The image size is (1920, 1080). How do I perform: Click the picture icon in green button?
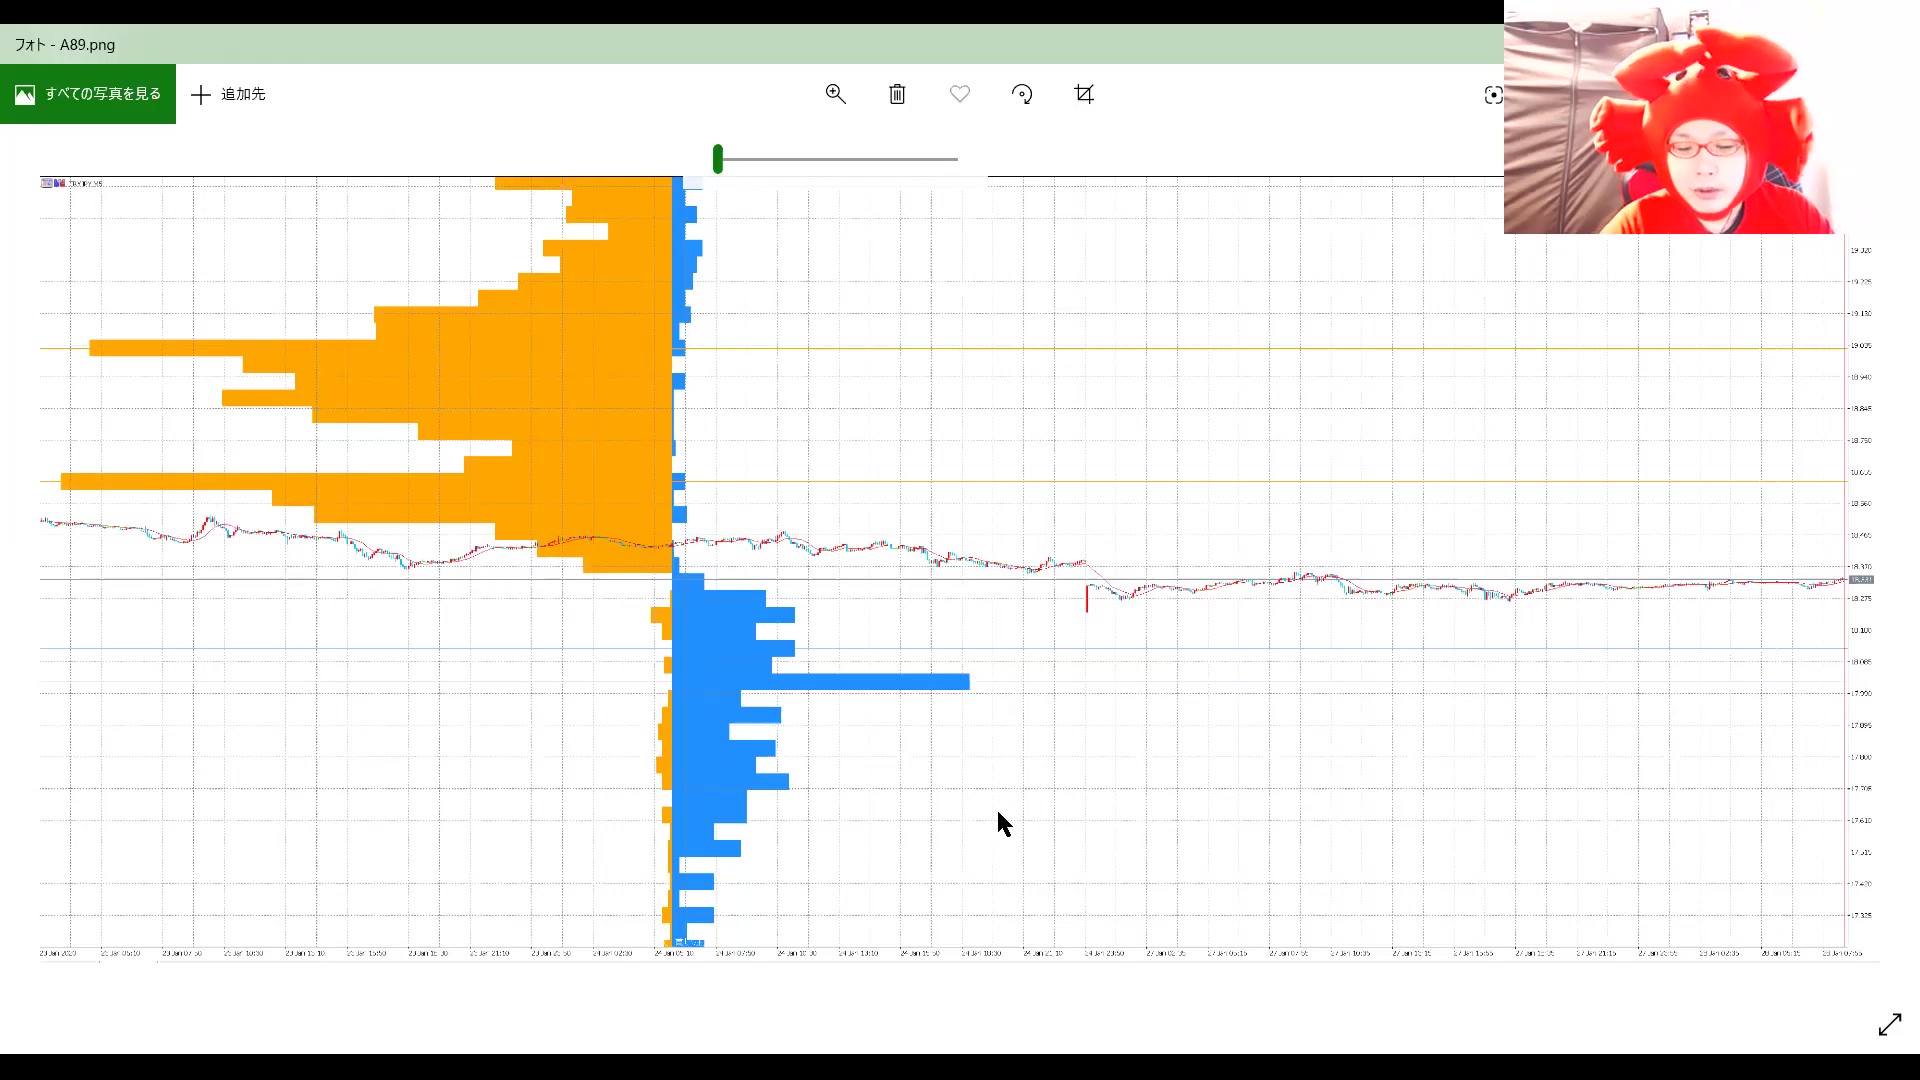[25, 94]
